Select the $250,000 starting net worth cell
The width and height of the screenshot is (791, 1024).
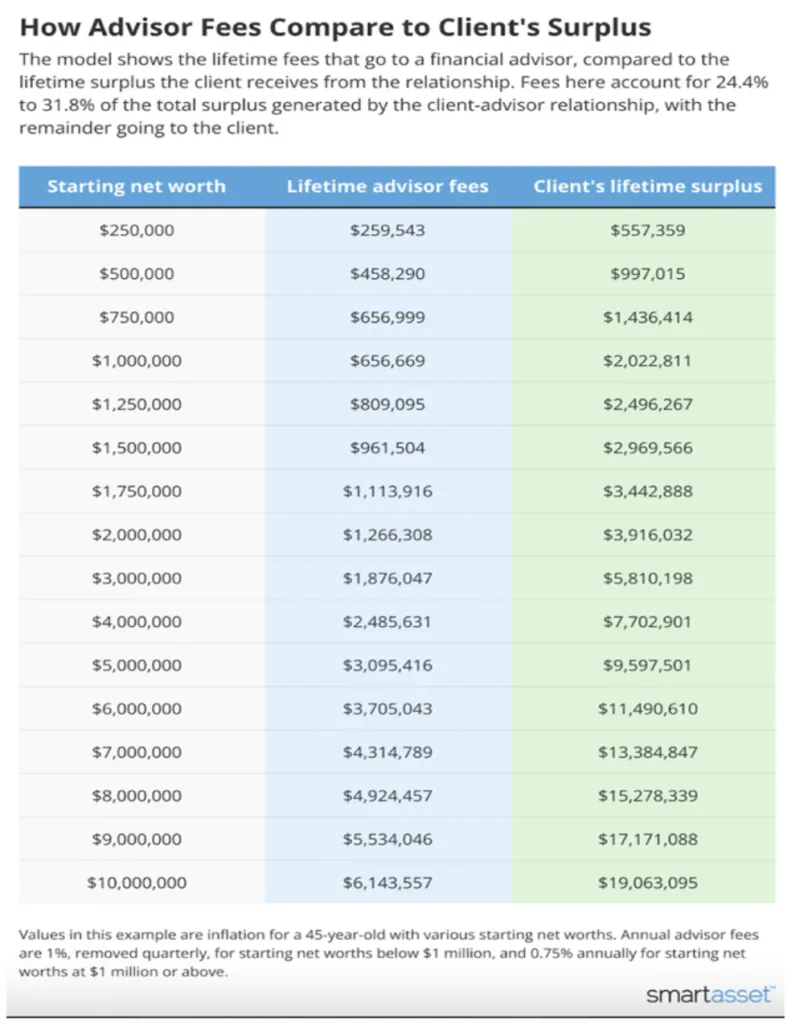(137, 230)
